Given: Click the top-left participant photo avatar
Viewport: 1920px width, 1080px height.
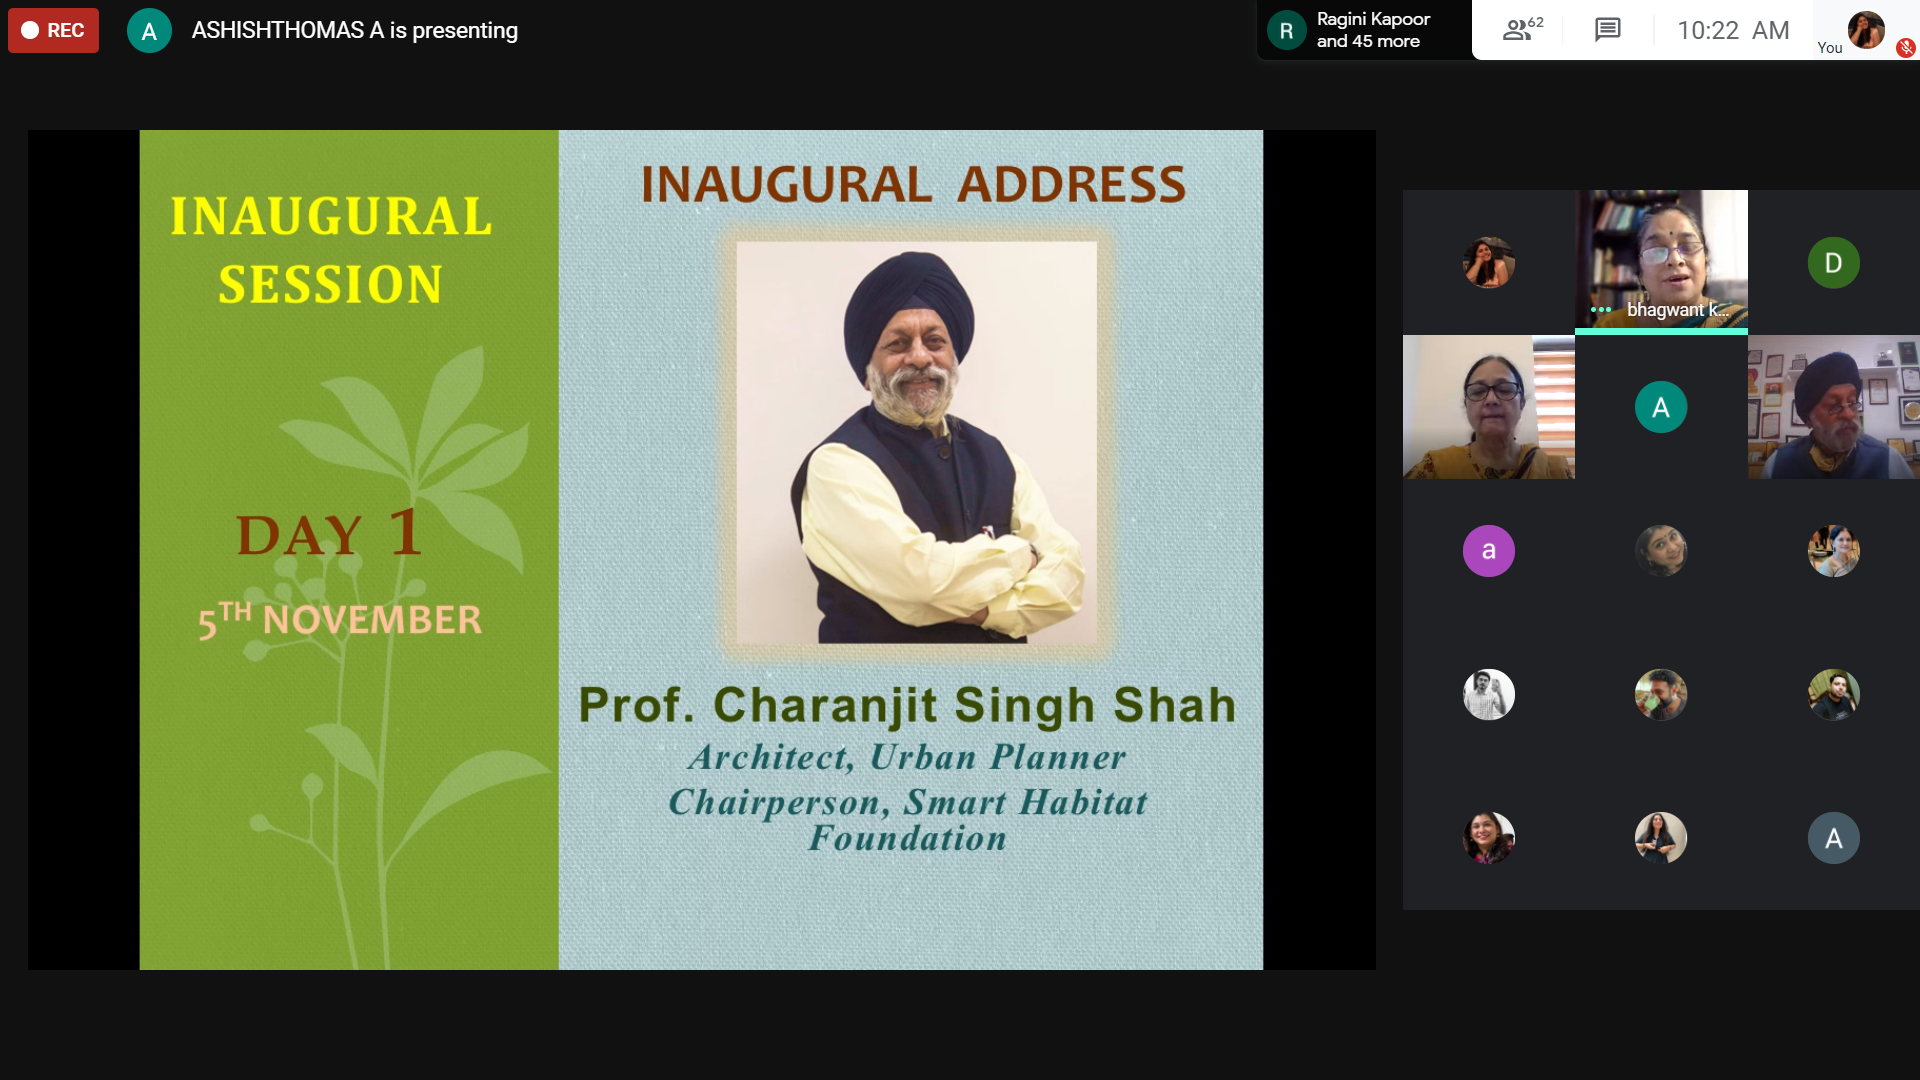Looking at the screenshot, I should tap(1488, 263).
